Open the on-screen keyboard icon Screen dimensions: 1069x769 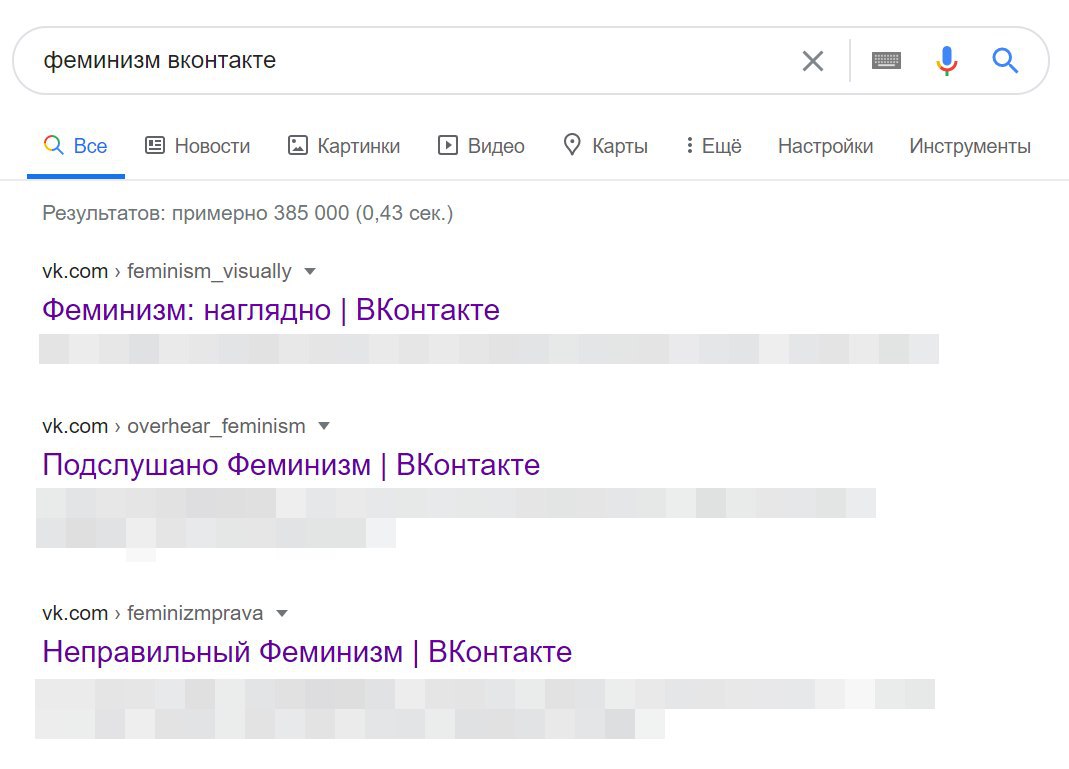[886, 61]
